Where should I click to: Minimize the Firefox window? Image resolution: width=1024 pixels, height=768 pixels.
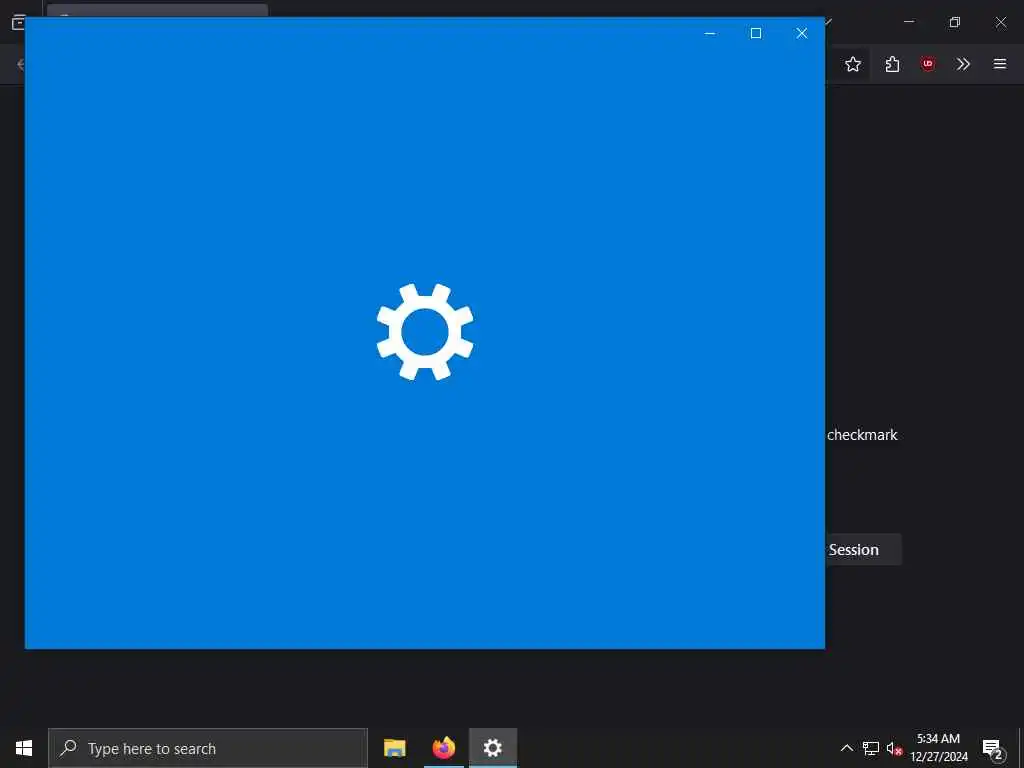coord(909,22)
